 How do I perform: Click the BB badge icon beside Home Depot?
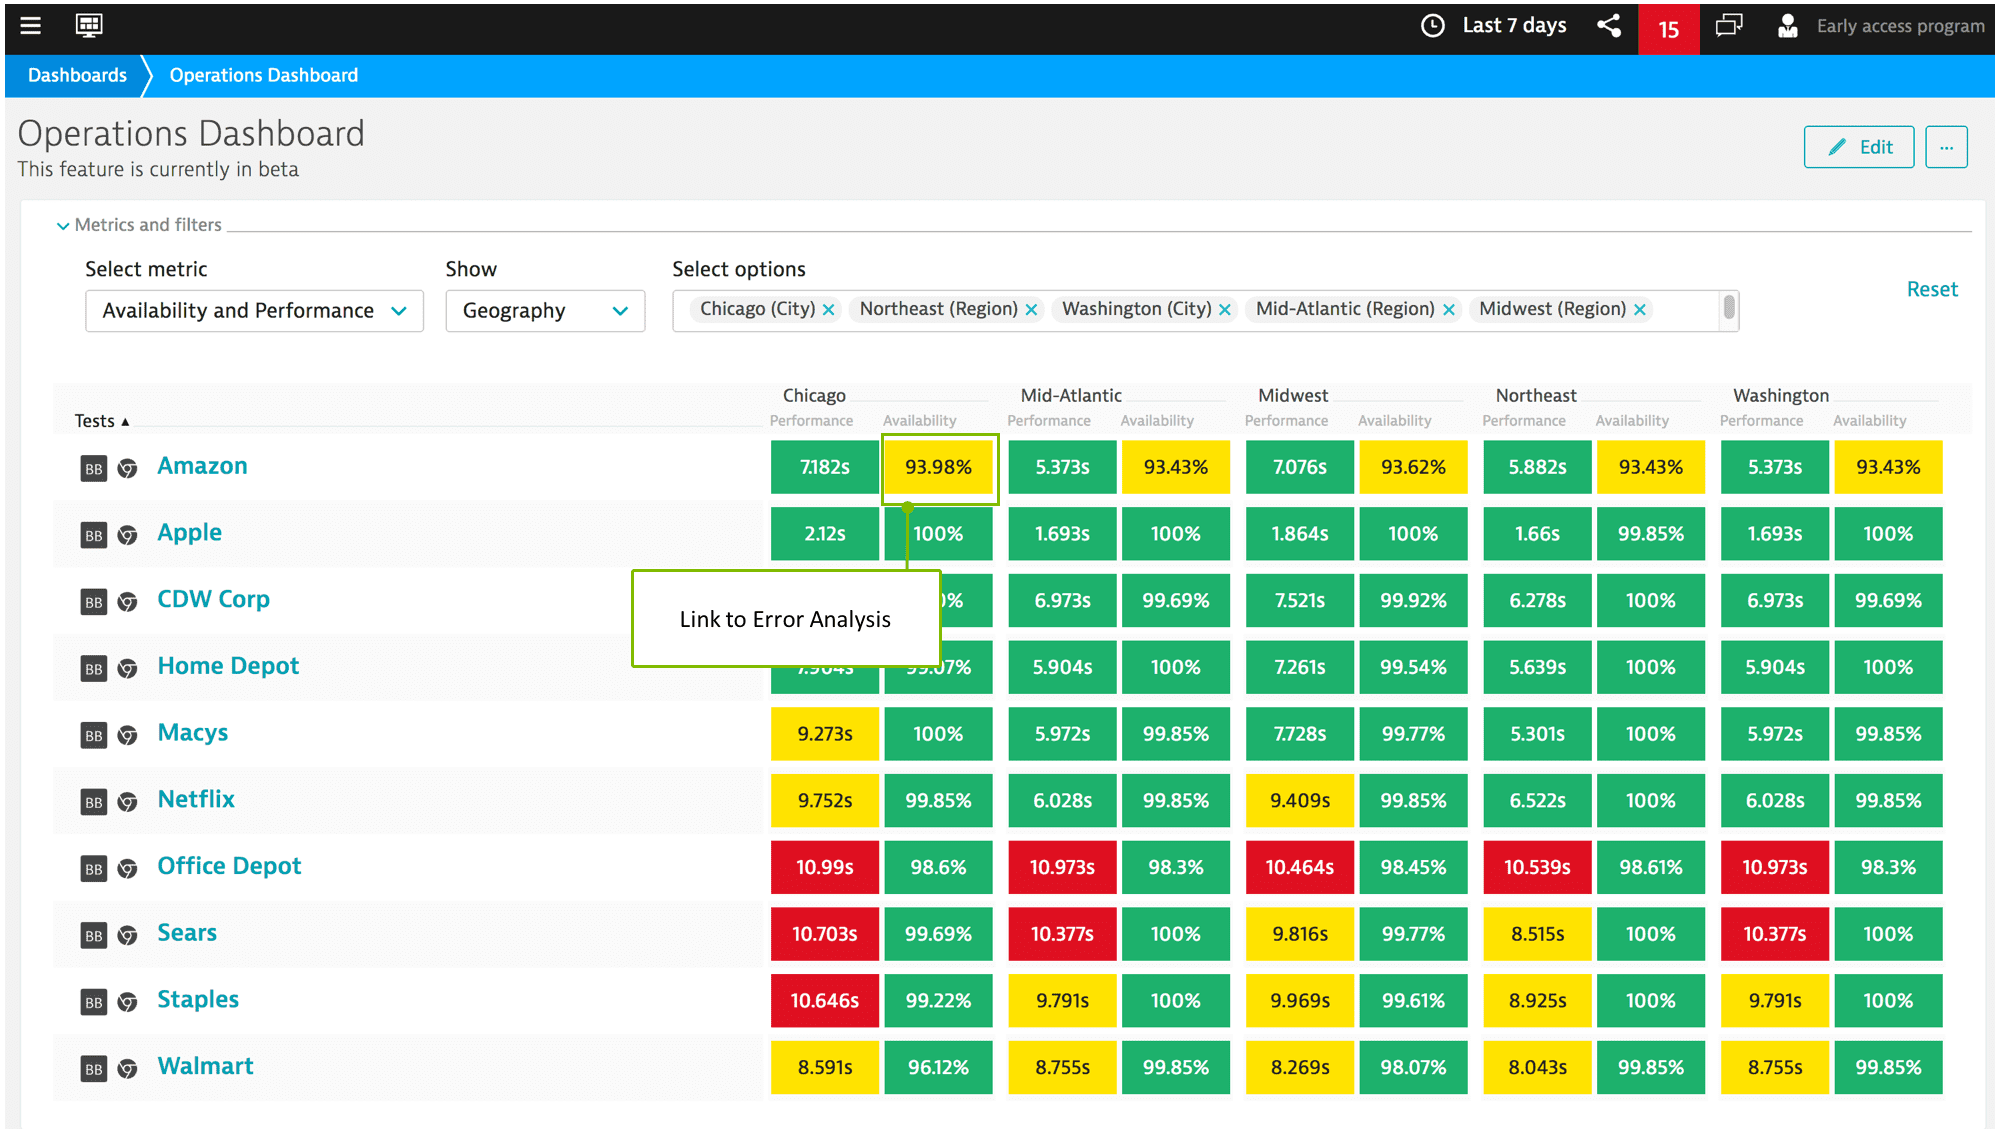click(94, 669)
